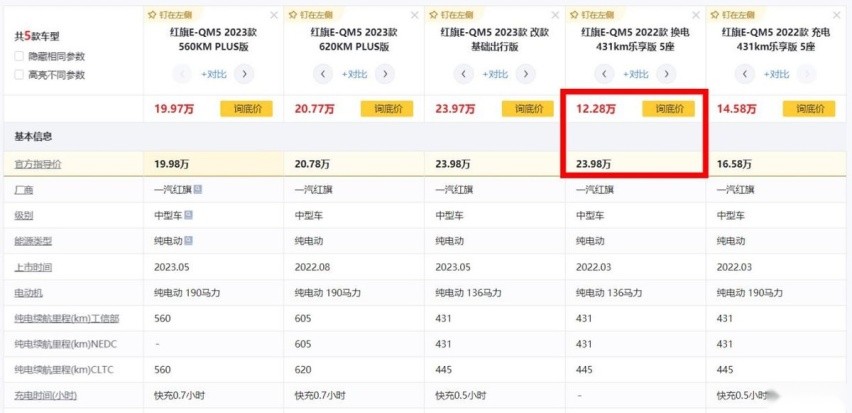Move the 改款 基础出行版 column left with its arrow
This screenshot has height=413, width=852.
[463, 73]
